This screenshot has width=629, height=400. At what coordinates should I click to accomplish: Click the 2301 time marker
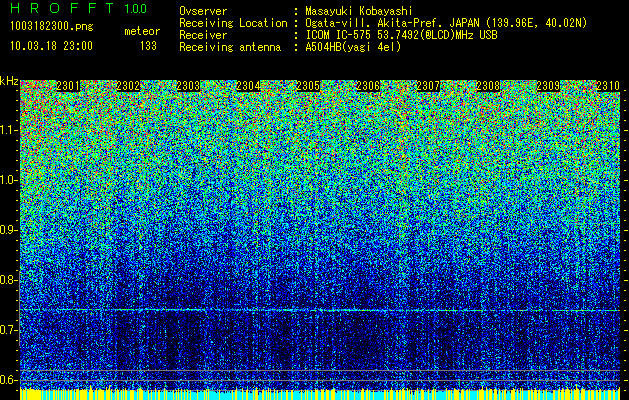point(68,86)
